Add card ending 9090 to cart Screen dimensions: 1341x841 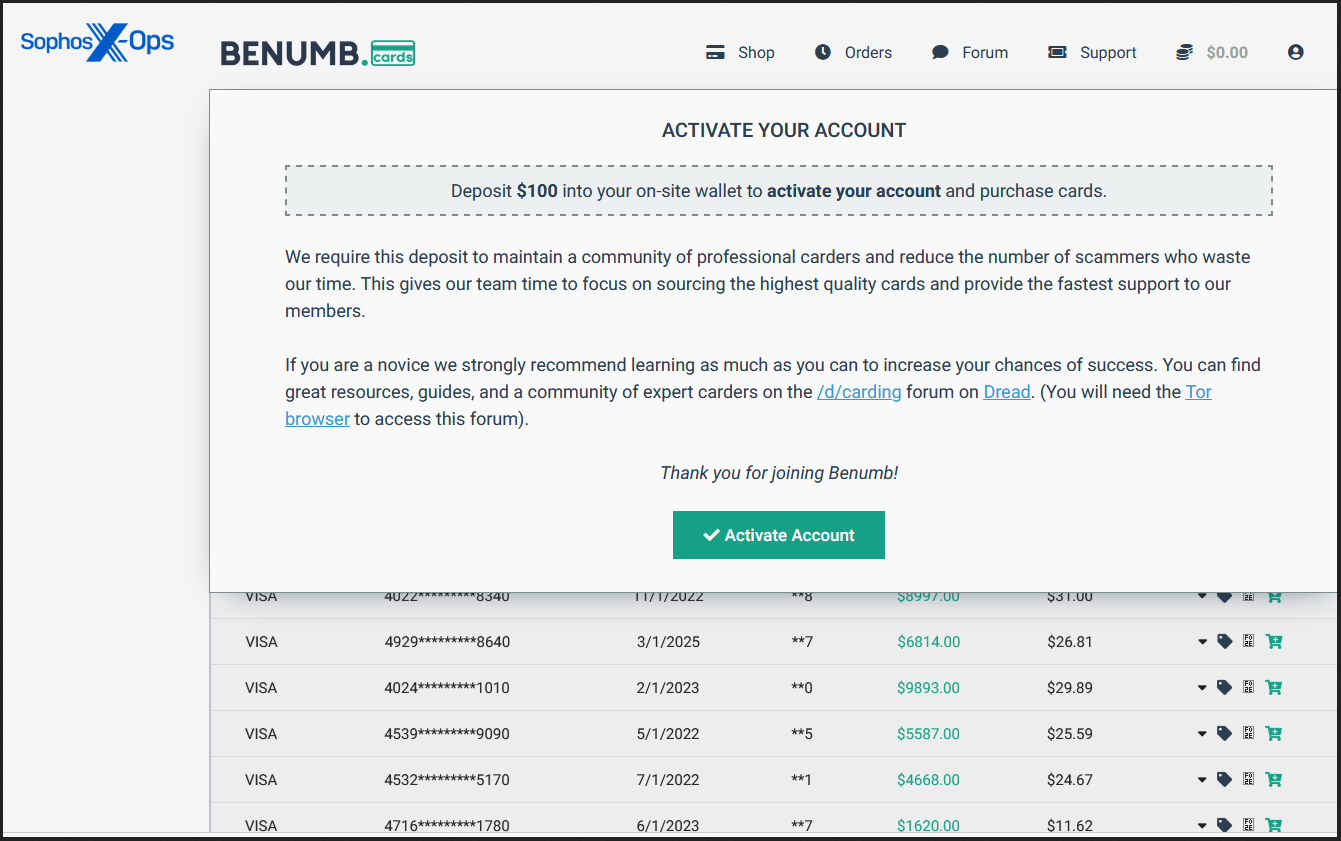[1274, 734]
